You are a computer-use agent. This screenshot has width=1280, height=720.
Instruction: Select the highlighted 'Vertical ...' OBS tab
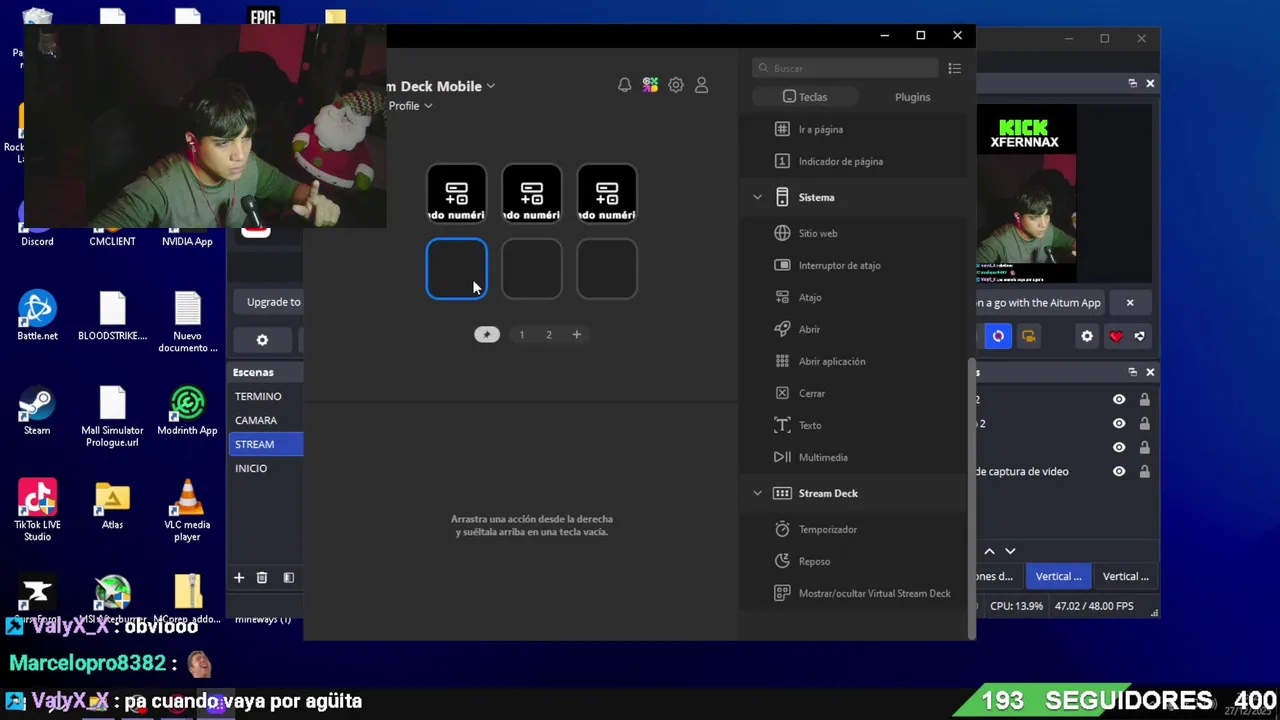[1058, 576]
